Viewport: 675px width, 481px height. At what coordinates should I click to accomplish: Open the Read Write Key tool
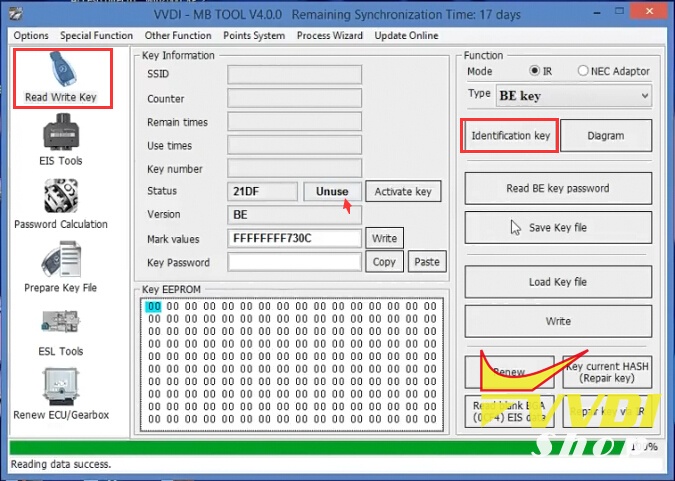[63, 78]
